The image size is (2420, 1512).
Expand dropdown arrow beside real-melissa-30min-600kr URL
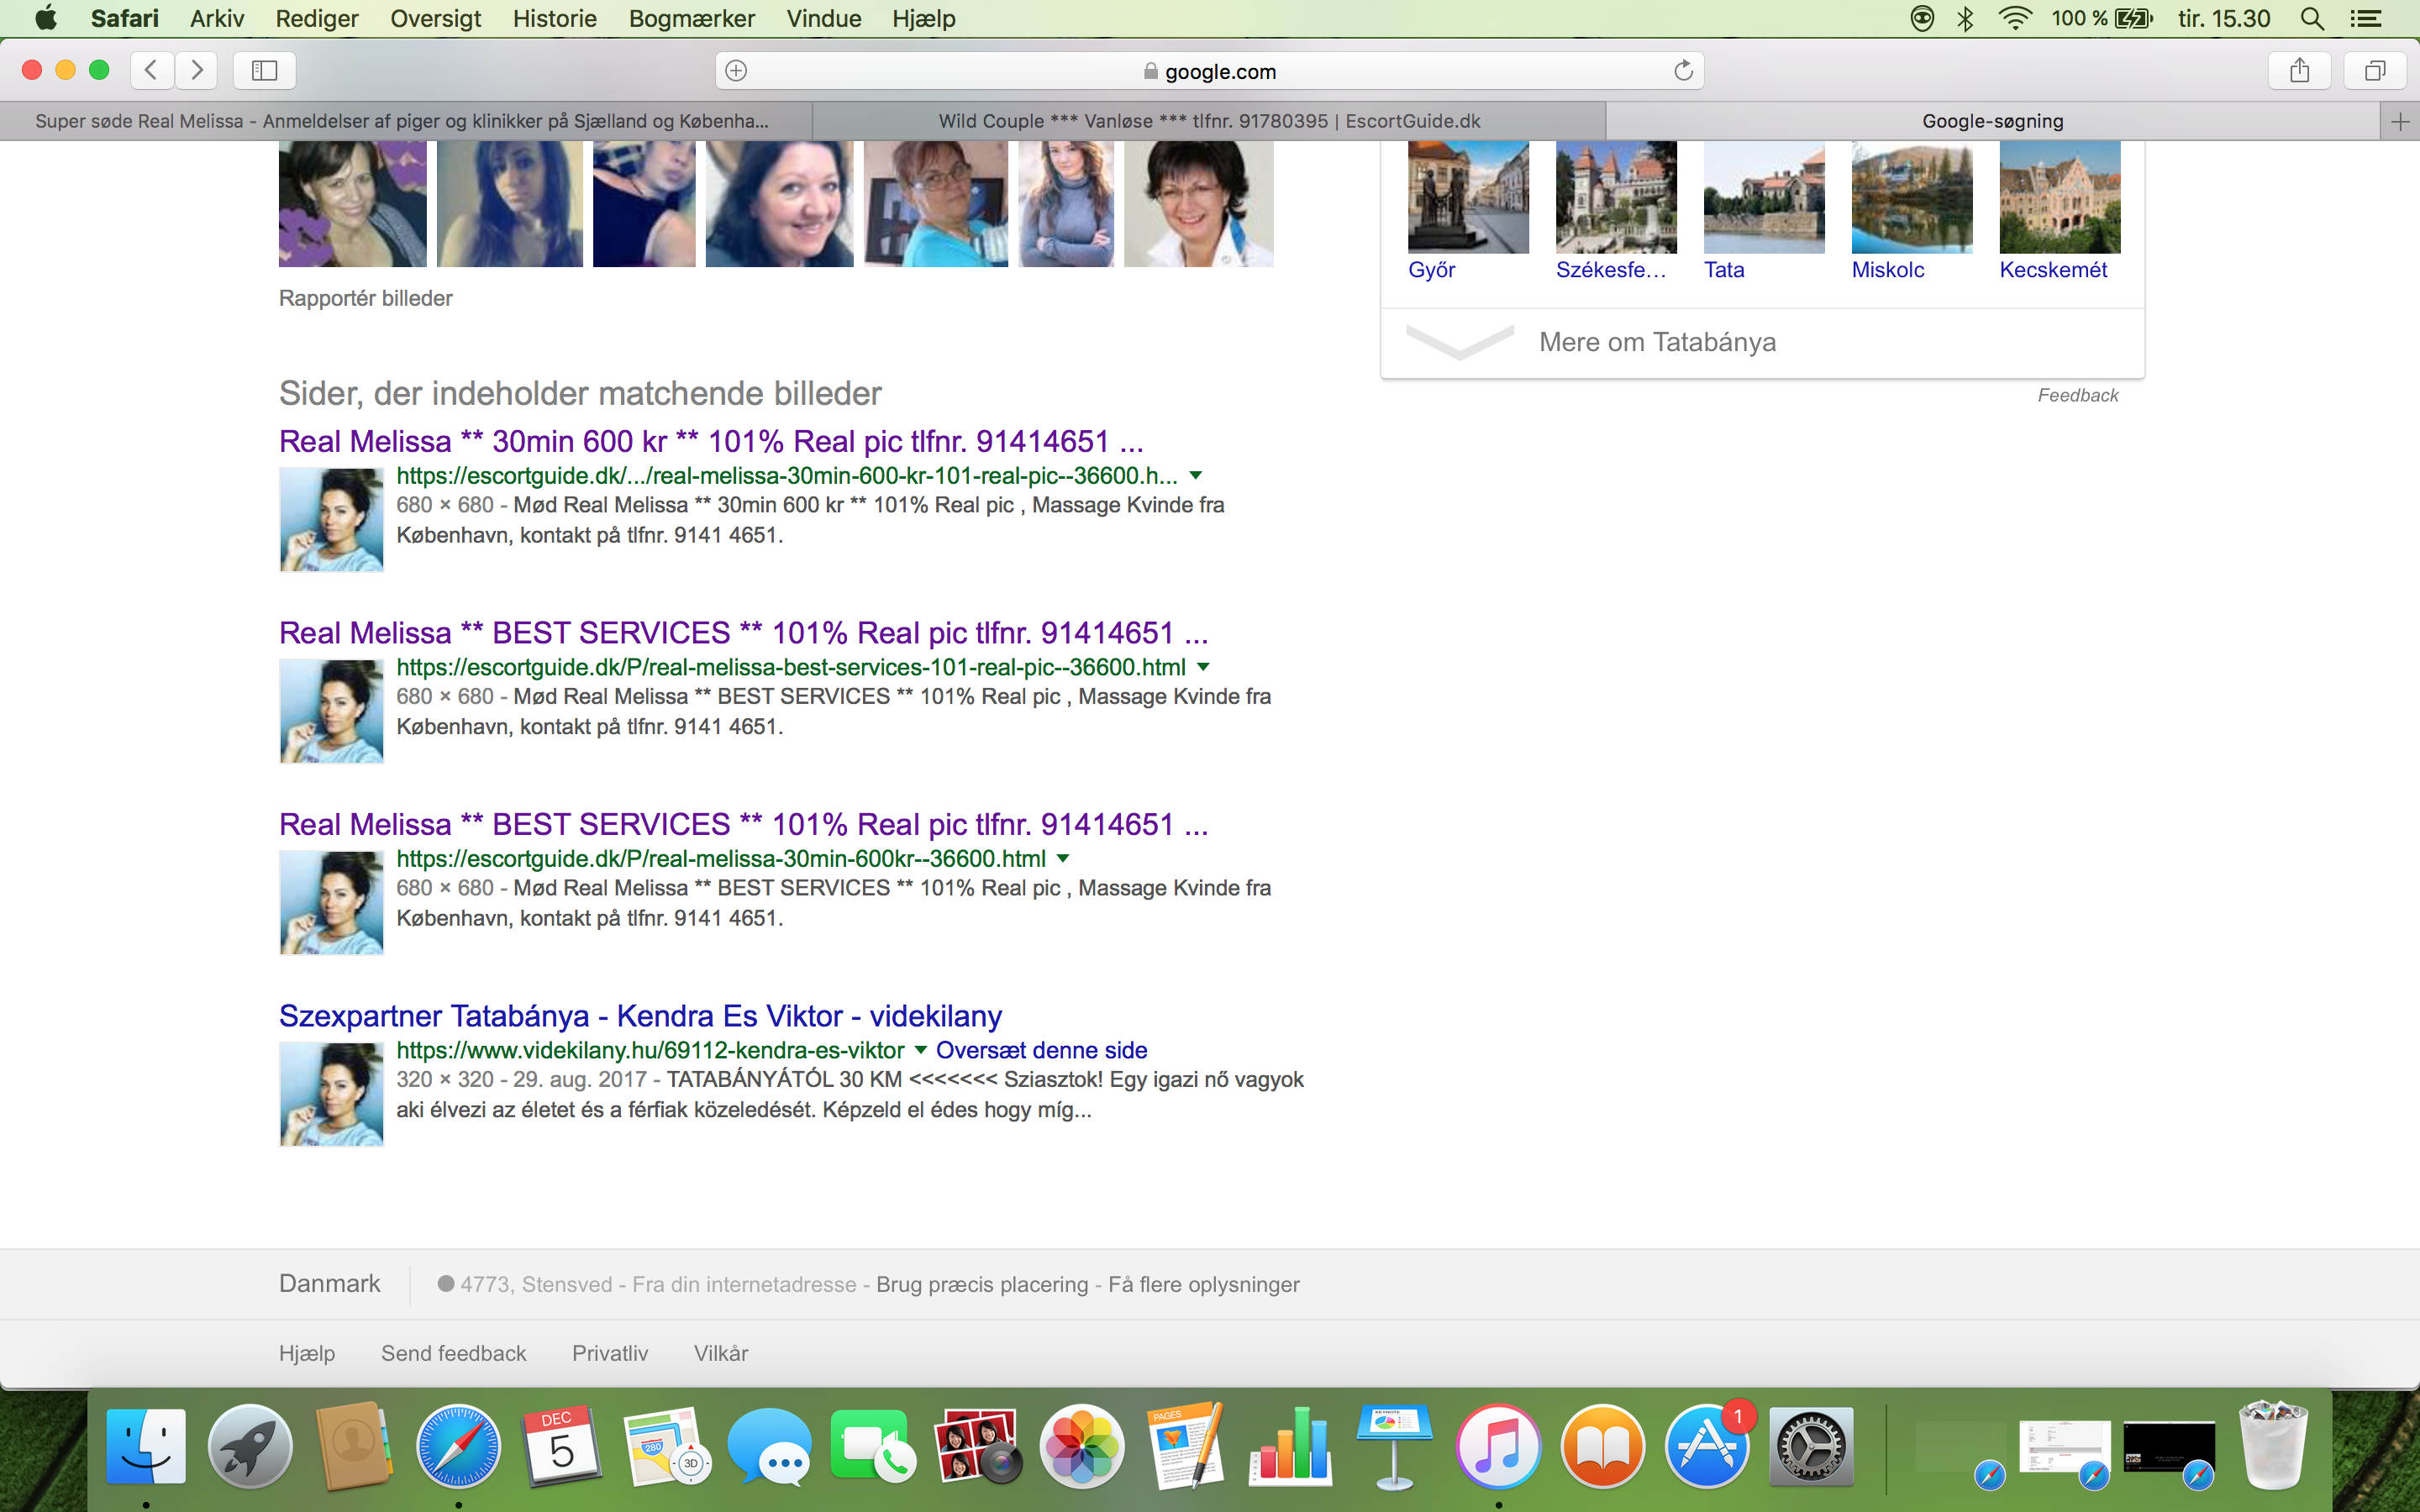(1063, 859)
